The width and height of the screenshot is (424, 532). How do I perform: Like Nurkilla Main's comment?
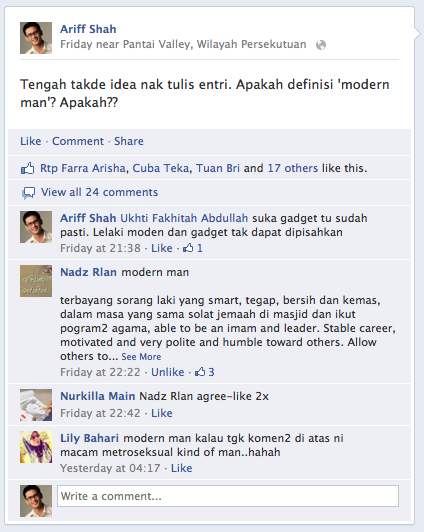click(162, 413)
